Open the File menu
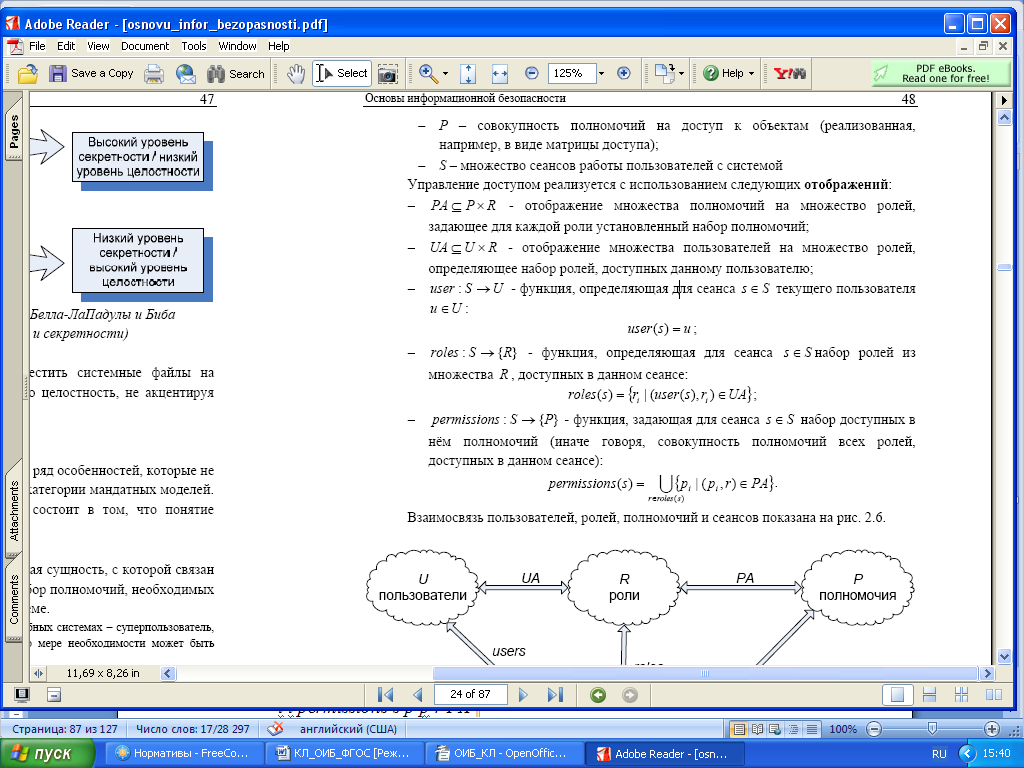Viewport: 1024px width, 768px height. coord(37,46)
